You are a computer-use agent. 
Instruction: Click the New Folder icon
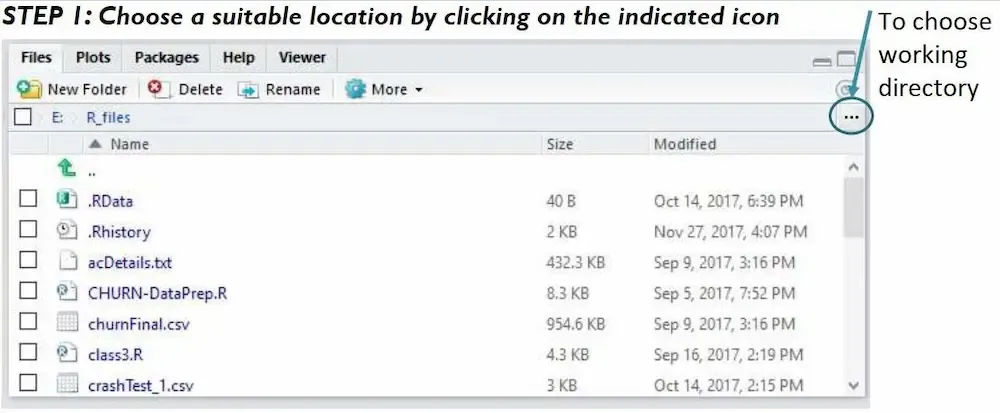[33, 90]
